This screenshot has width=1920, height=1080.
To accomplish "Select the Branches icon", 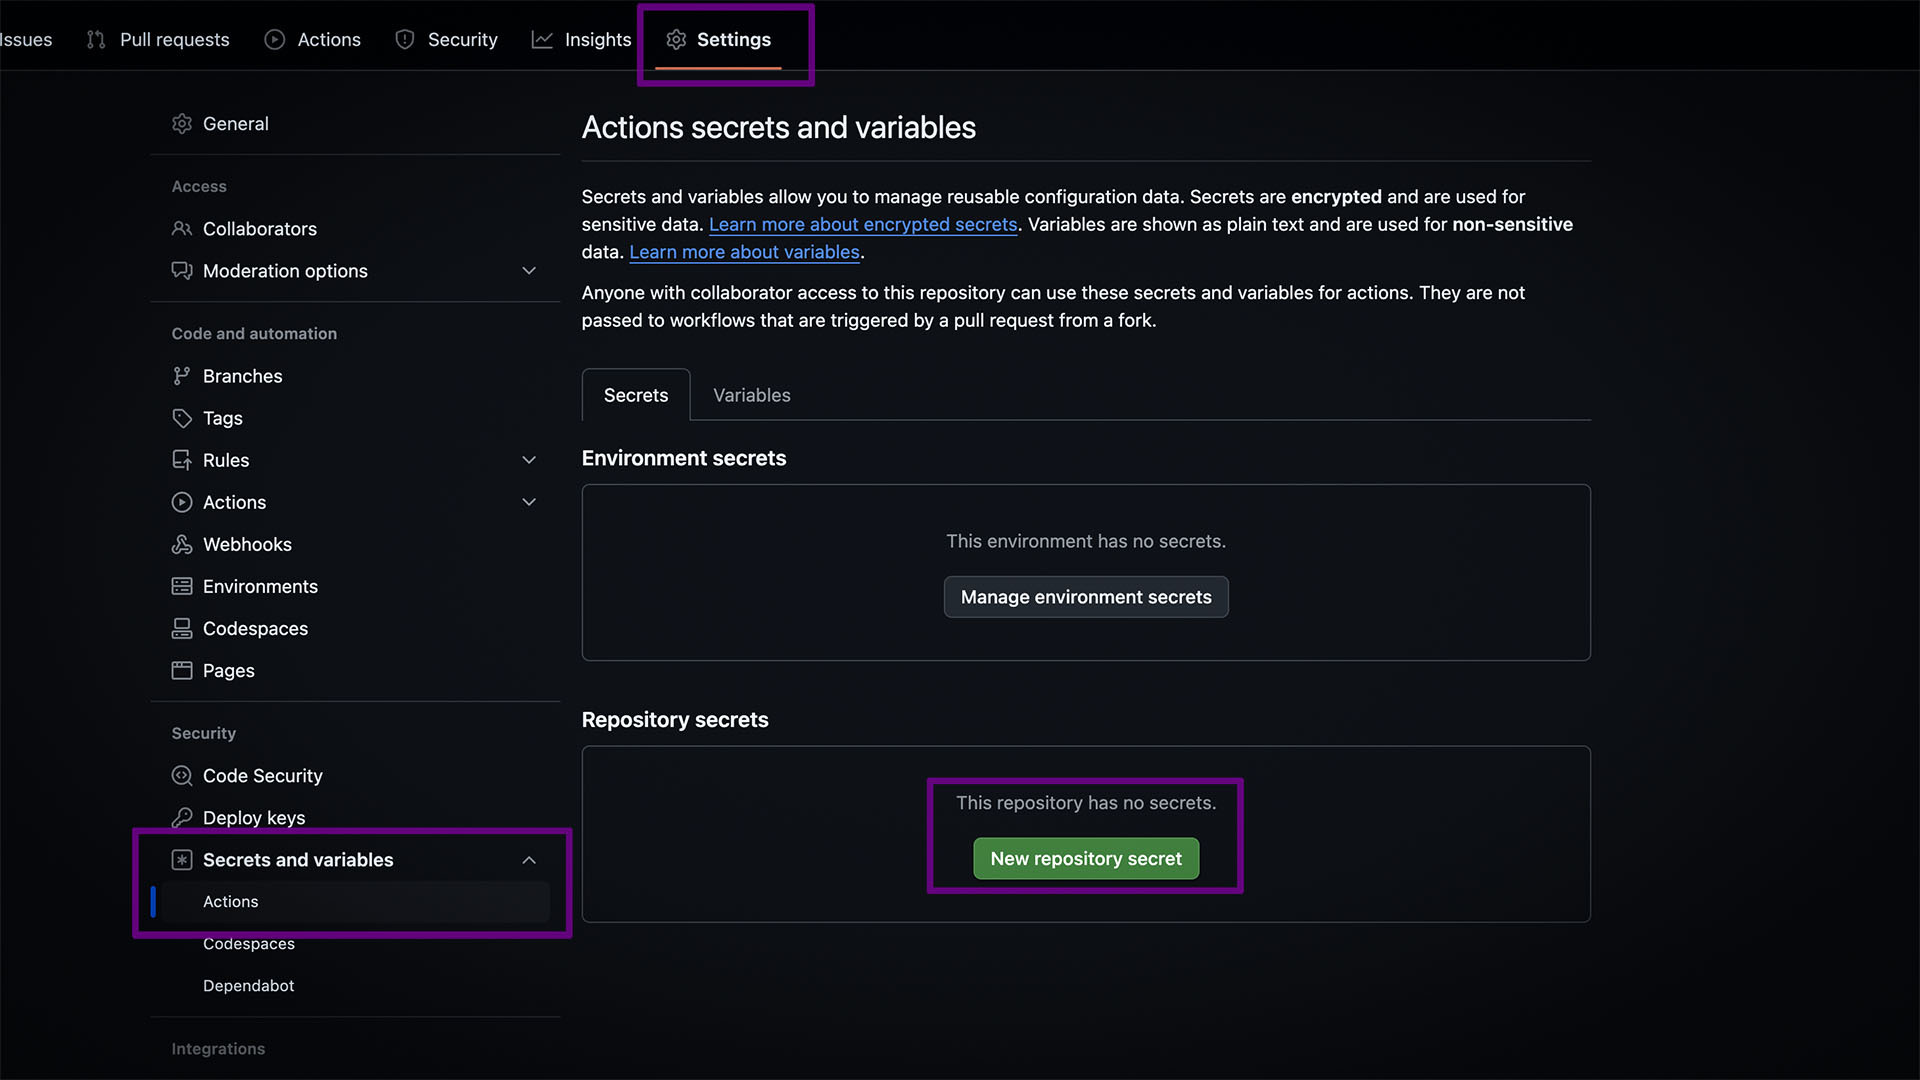I will point(181,376).
